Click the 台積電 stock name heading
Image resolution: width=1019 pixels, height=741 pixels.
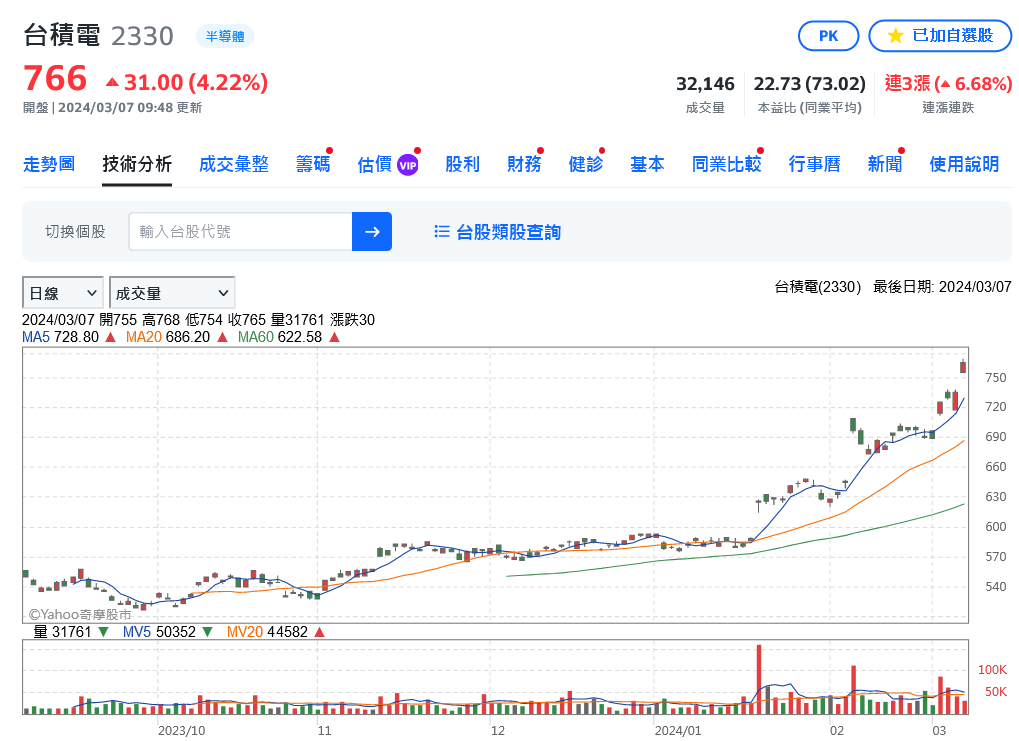point(62,36)
